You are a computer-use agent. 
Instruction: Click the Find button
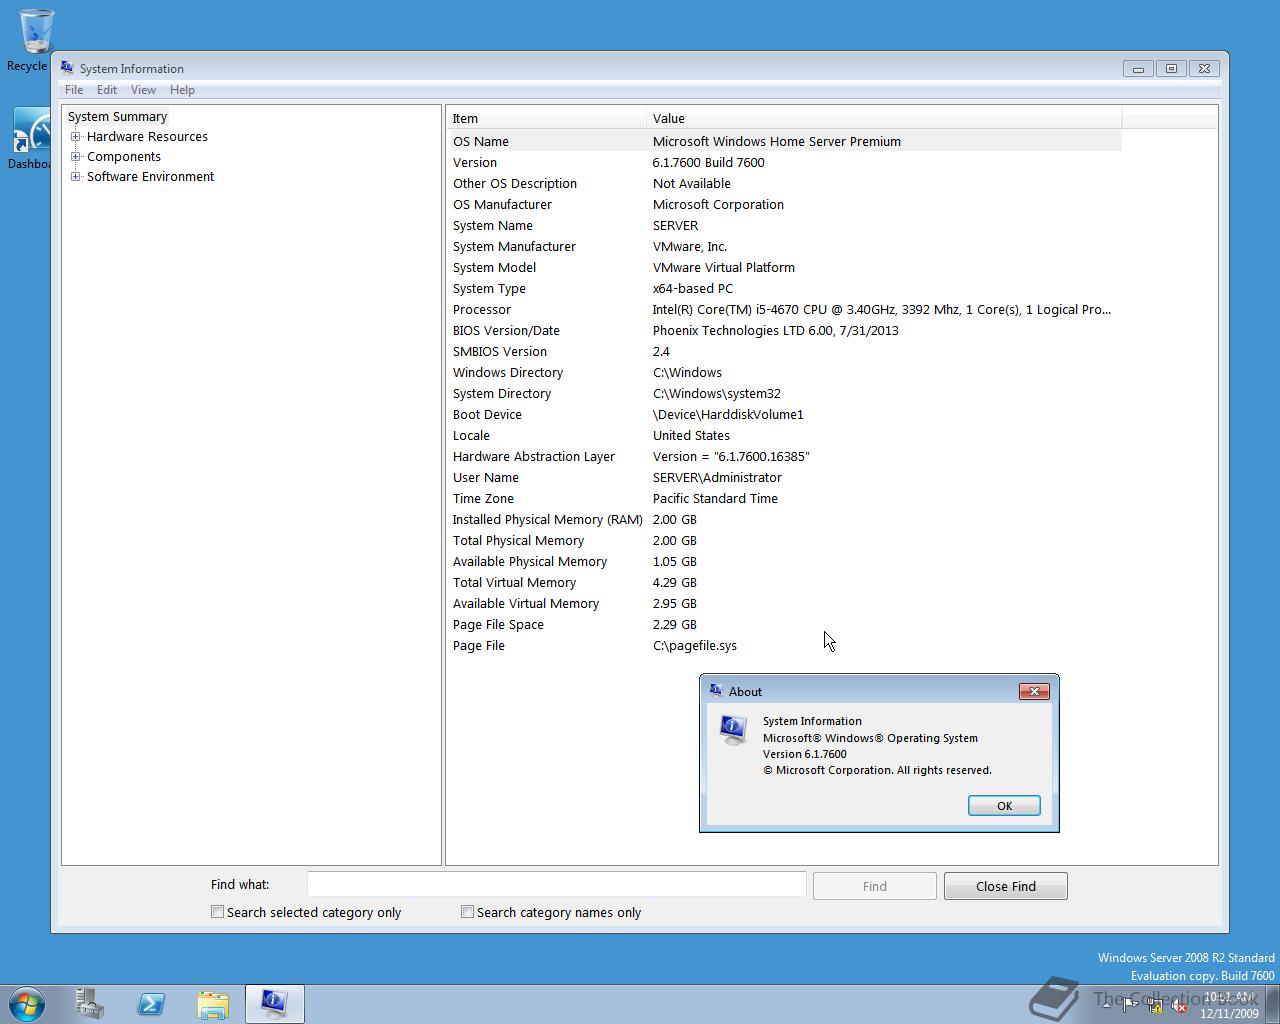[875, 886]
